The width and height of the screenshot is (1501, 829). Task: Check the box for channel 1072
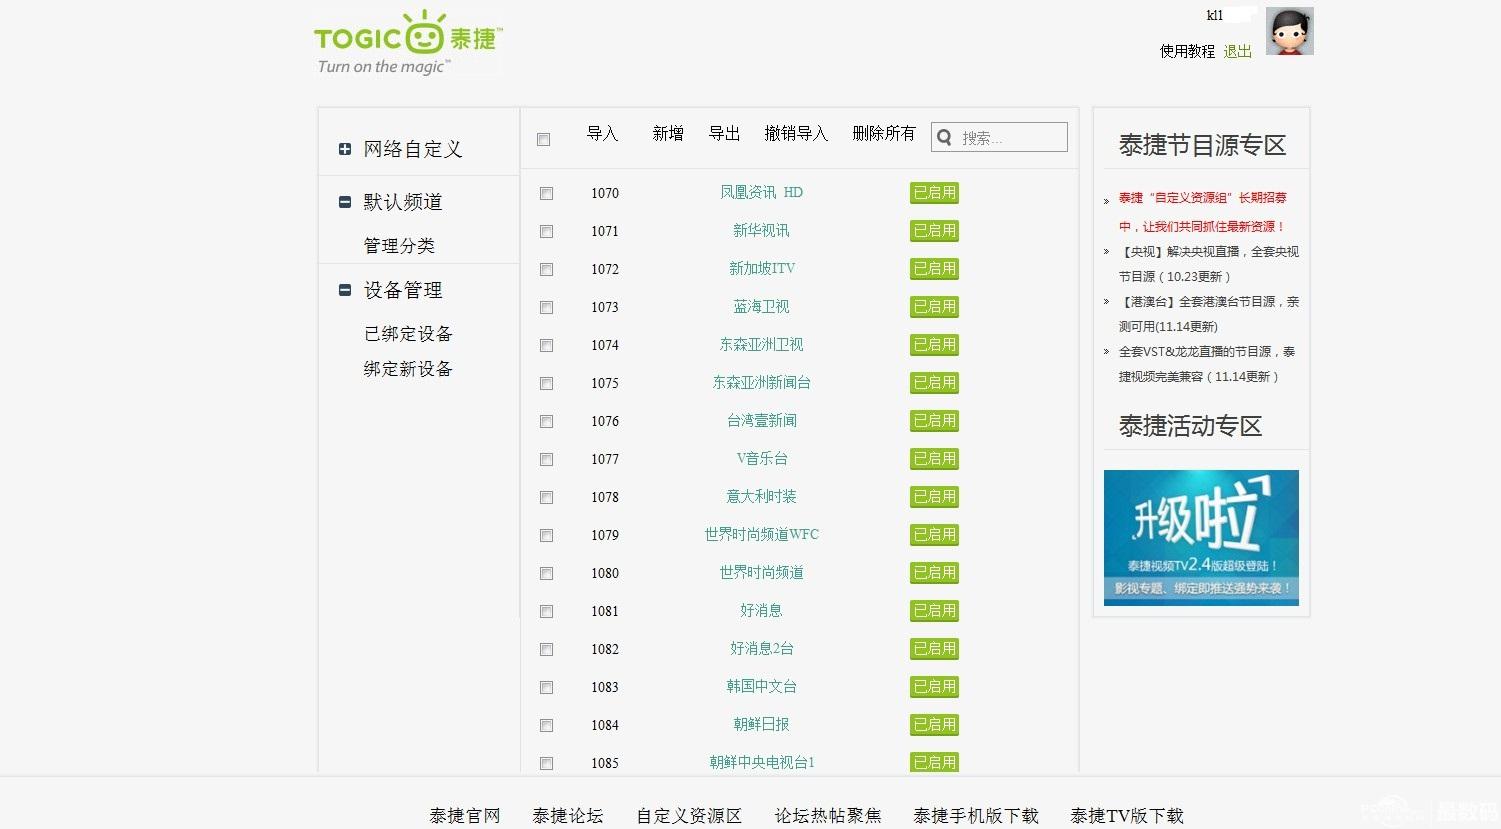[x=546, y=269]
